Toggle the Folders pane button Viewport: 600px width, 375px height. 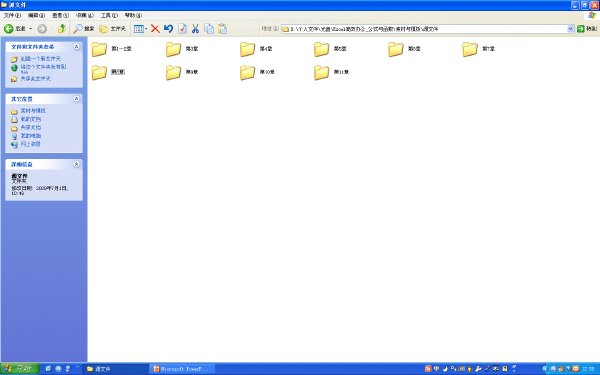(x=112, y=29)
